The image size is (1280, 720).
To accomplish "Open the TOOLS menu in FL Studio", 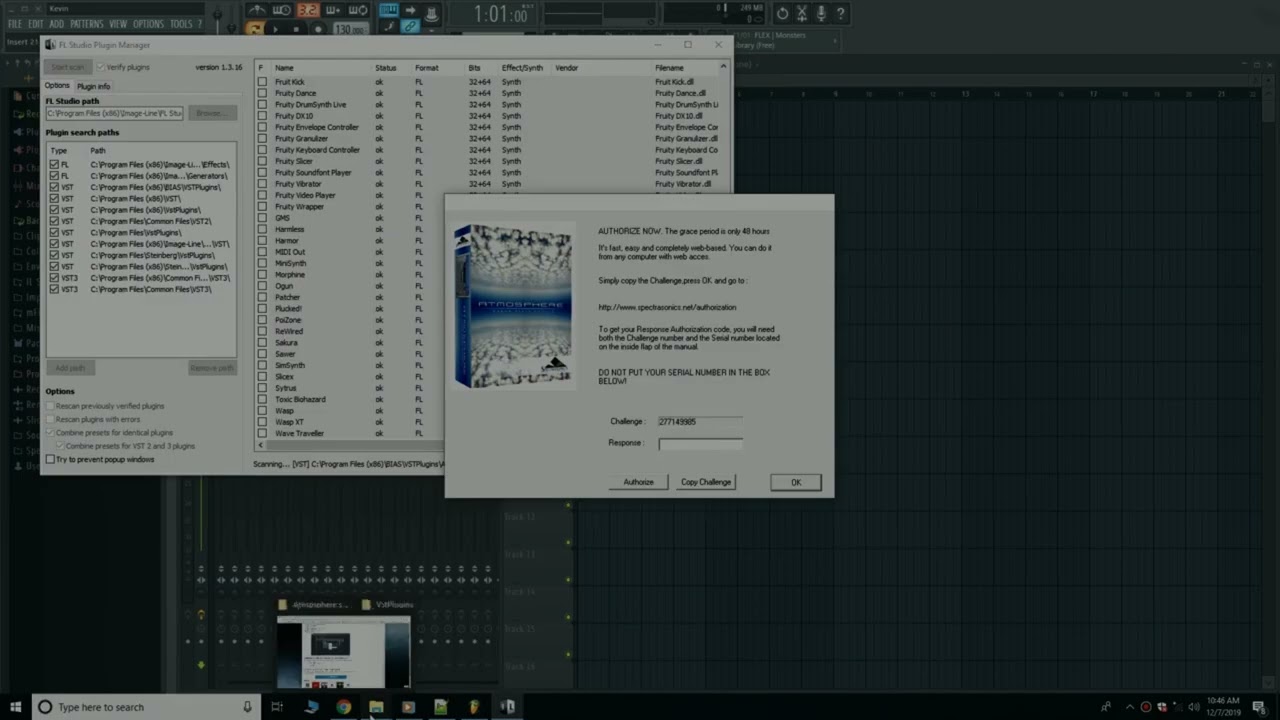I will pos(181,24).
